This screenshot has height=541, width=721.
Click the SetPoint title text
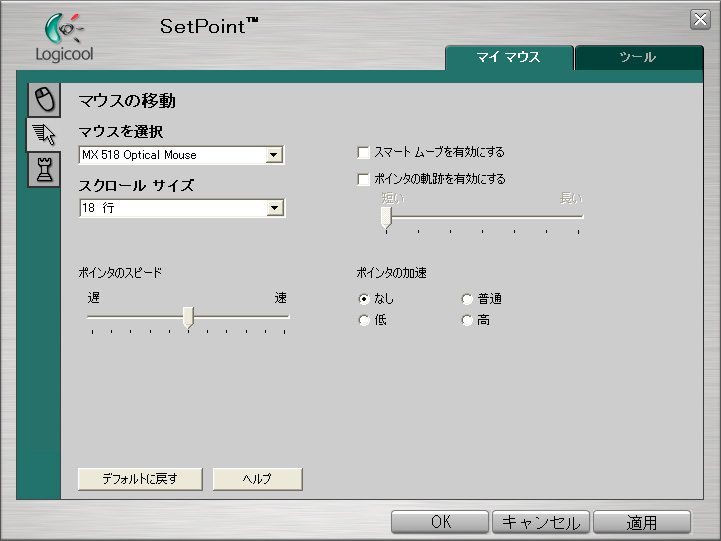click(x=209, y=26)
